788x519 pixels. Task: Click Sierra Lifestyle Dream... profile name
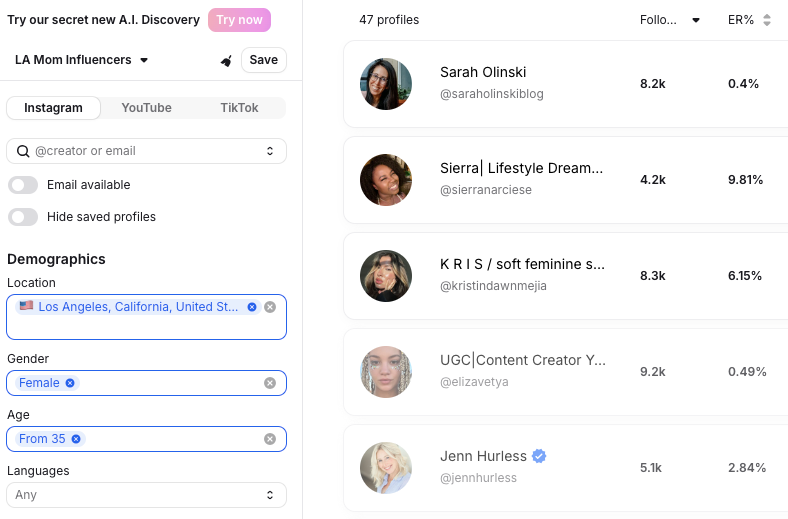click(x=521, y=168)
